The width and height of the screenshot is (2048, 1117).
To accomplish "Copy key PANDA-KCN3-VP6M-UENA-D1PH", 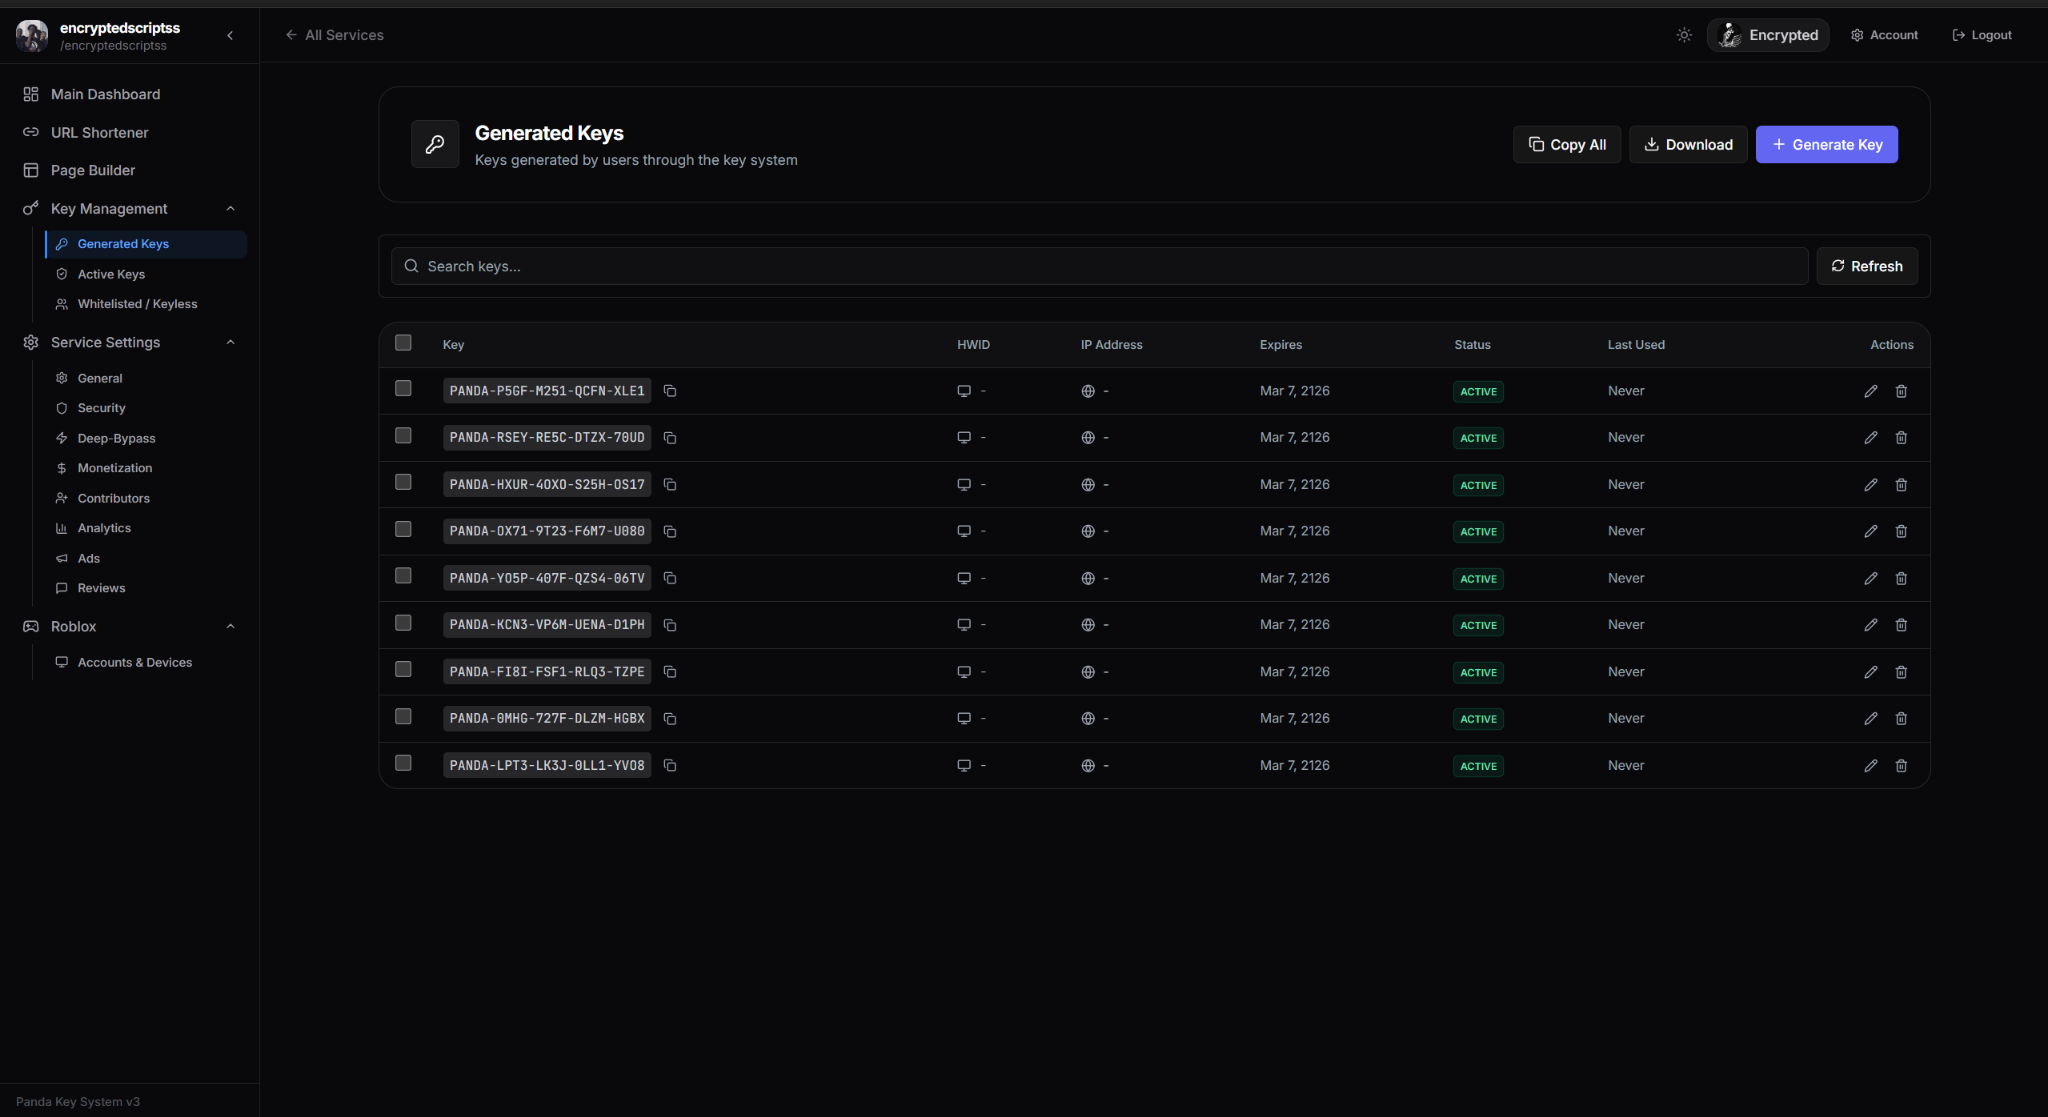I will pos(670,625).
